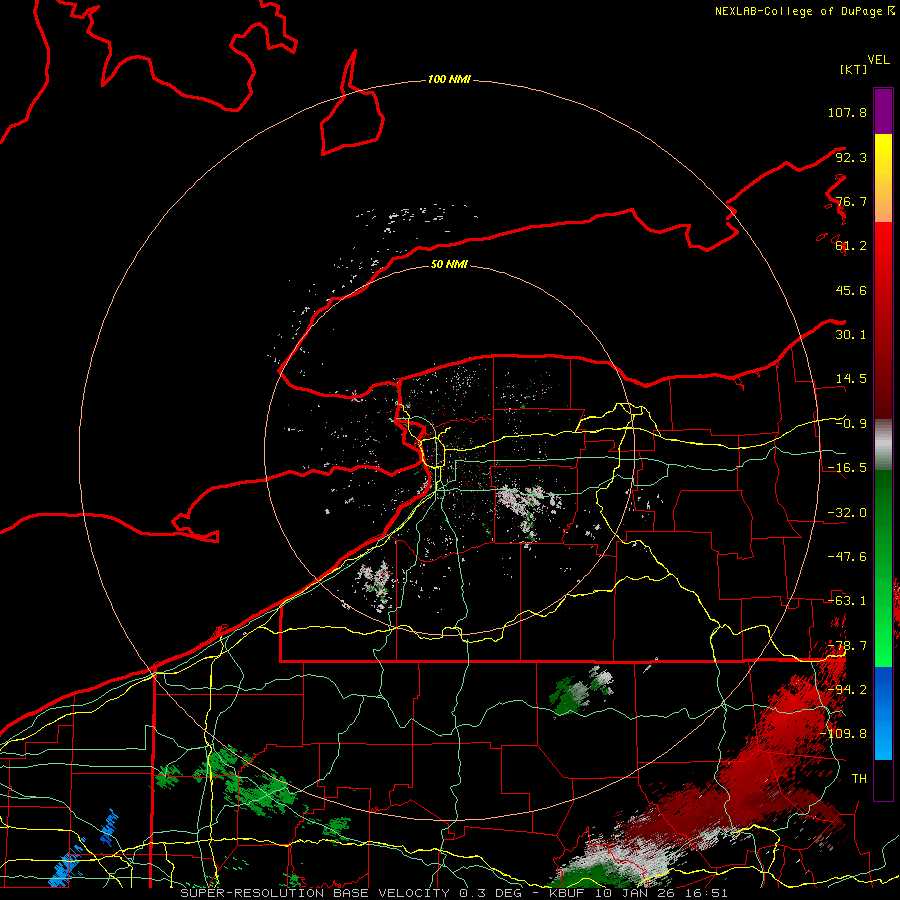Select the 30.1 legend value

click(x=851, y=335)
